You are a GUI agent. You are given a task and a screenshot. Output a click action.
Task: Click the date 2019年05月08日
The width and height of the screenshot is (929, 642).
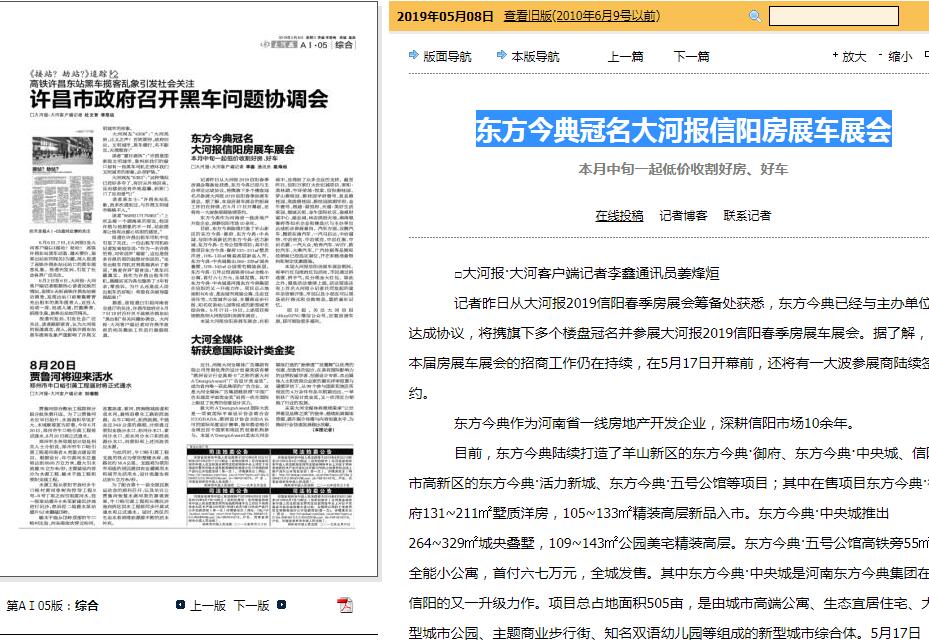pos(445,16)
